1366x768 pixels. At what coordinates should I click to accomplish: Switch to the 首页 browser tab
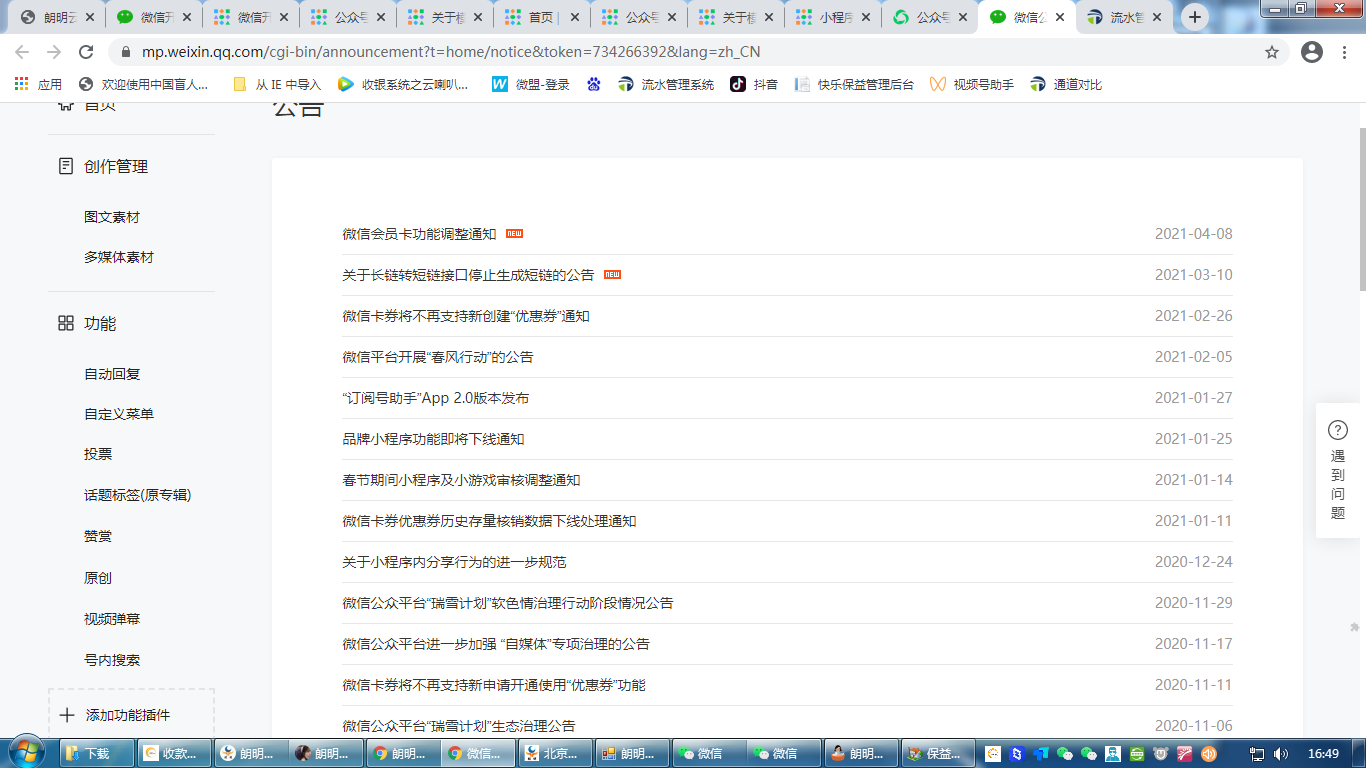[542, 17]
